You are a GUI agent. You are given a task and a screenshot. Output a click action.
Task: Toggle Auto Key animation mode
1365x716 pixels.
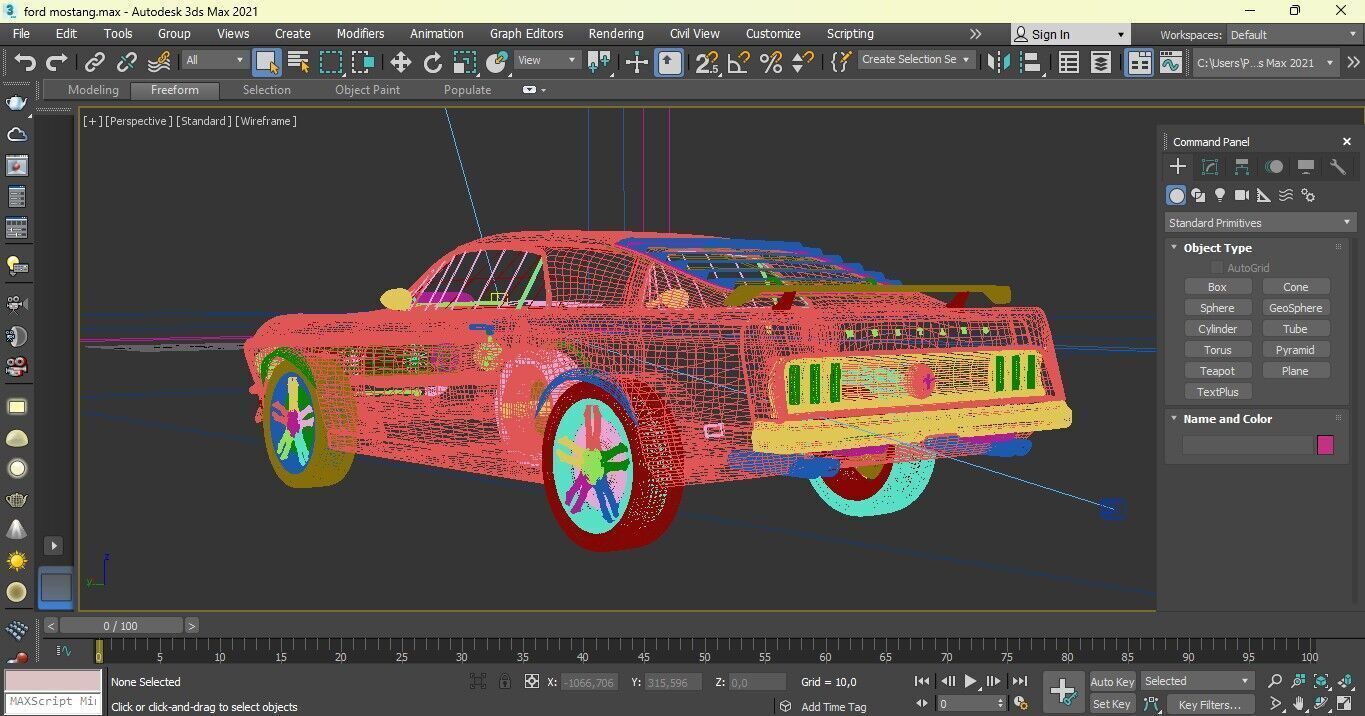point(1112,682)
